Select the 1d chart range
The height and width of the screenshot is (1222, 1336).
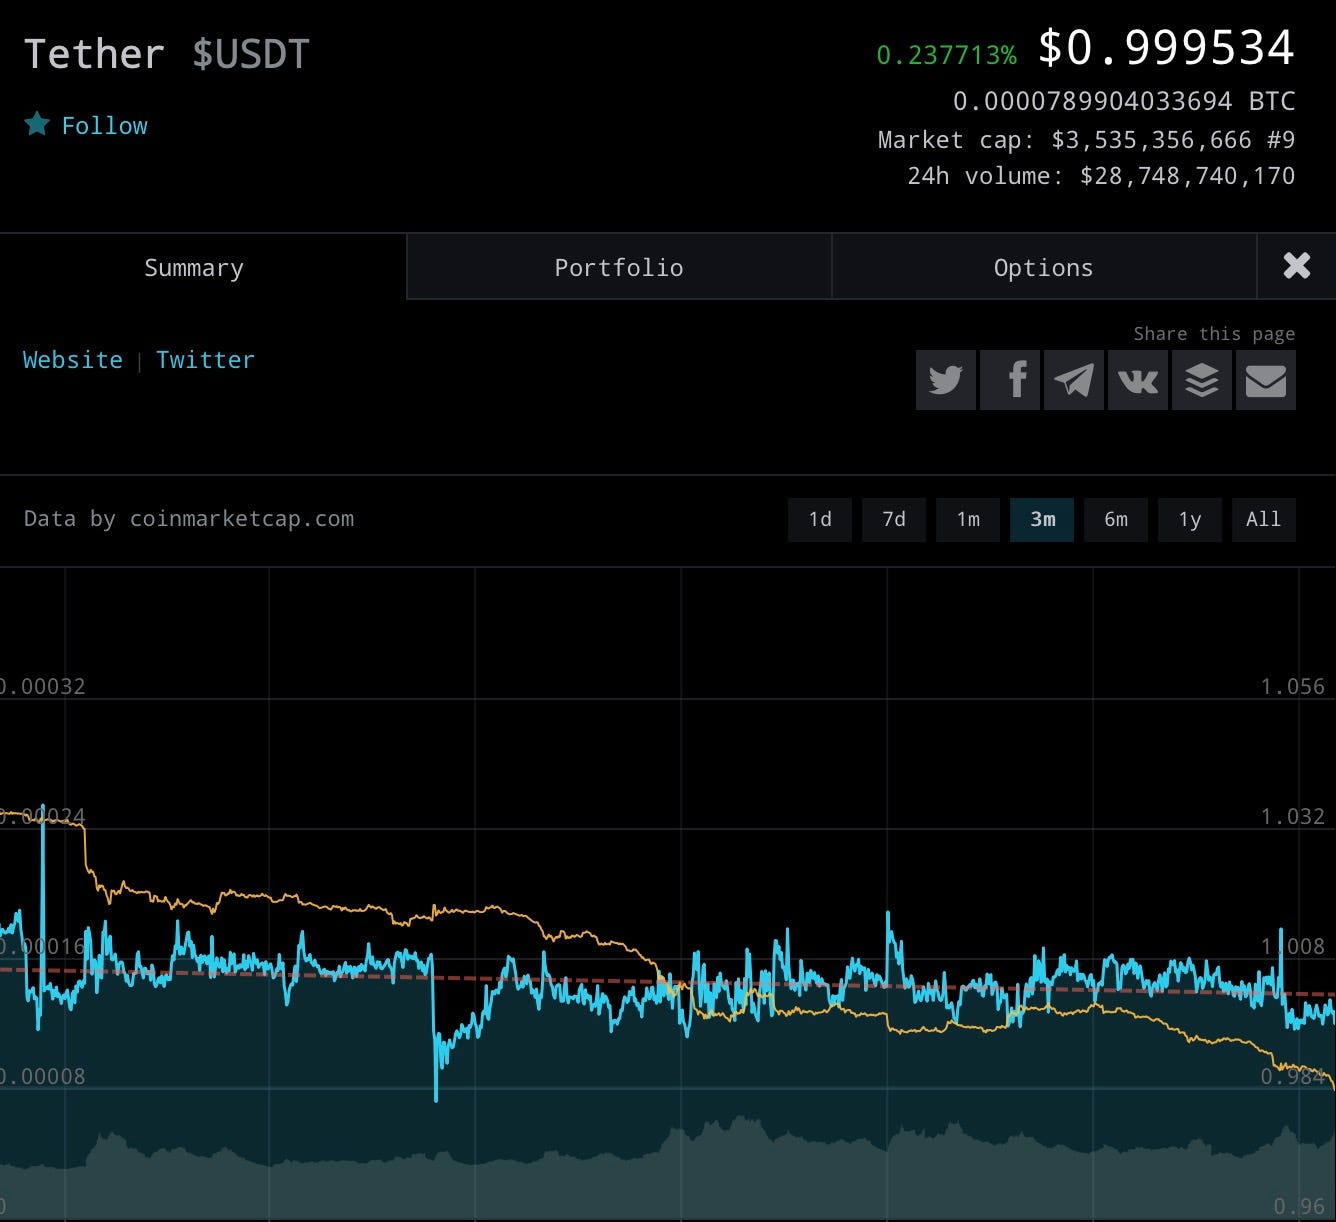[820, 520]
